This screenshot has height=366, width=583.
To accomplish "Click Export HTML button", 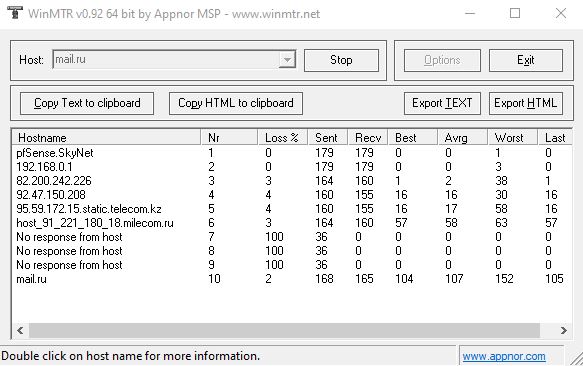I will point(526,103).
